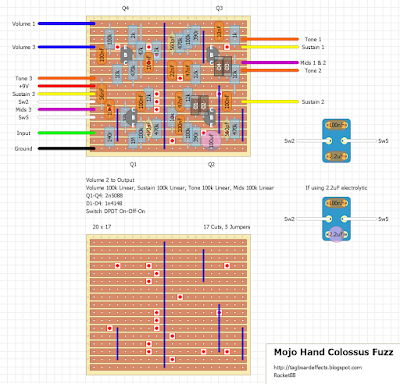Click the Volume 1 label
Viewport: 400px width, 384px height.
pos(23,24)
